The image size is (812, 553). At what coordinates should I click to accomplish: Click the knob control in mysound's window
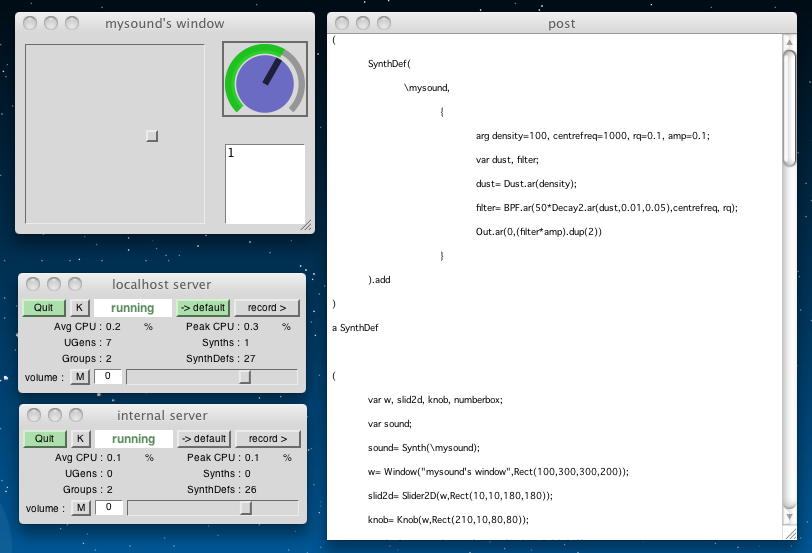tap(265, 79)
